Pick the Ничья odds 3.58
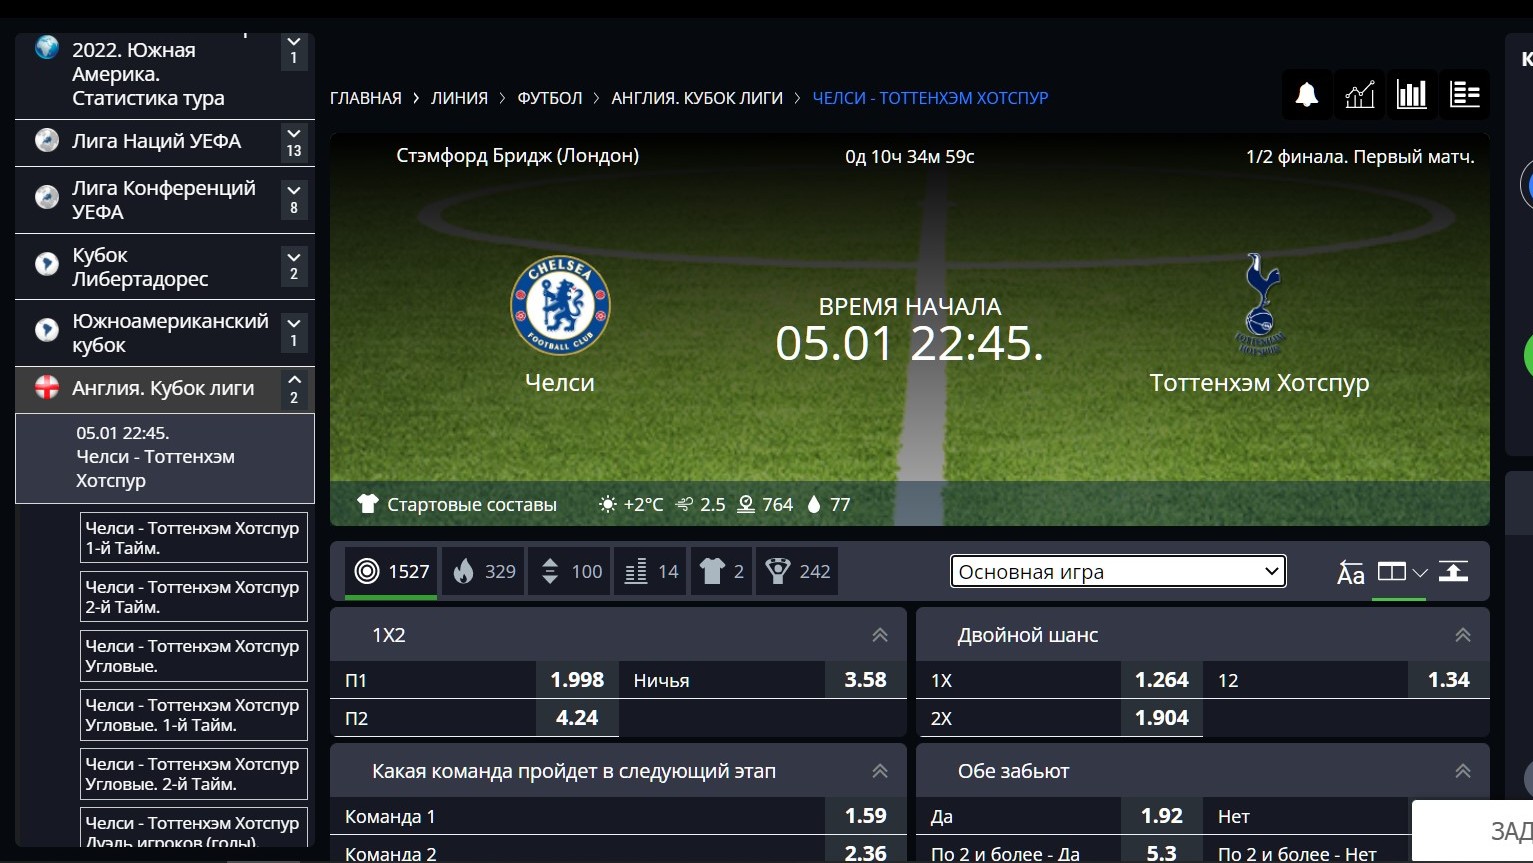Screen dimensions: 1533x863 [x=866, y=680]
